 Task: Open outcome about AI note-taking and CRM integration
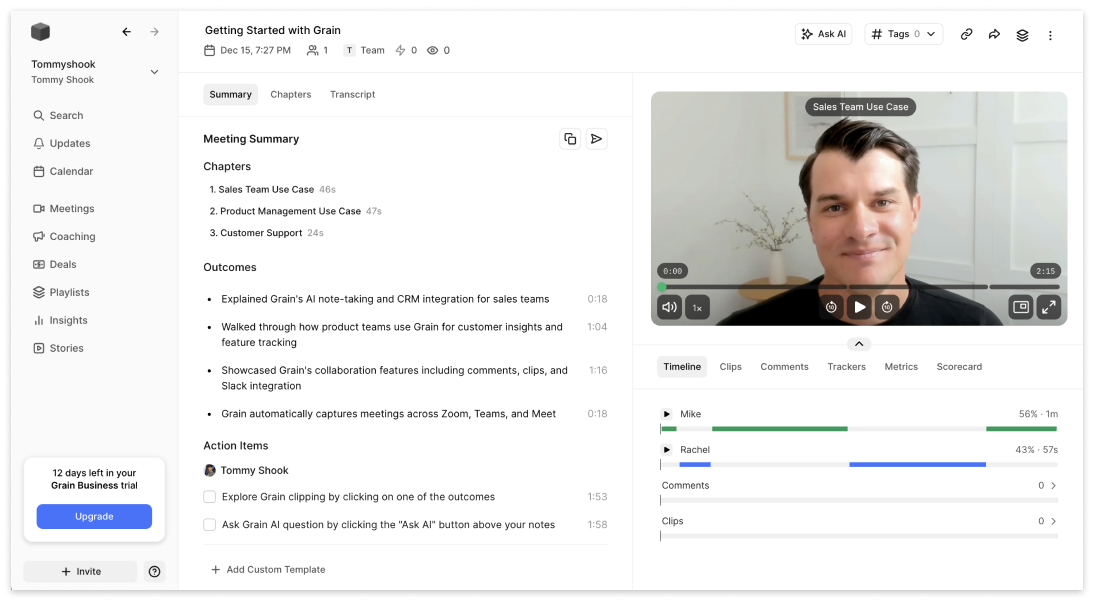(x=385, y=299)
